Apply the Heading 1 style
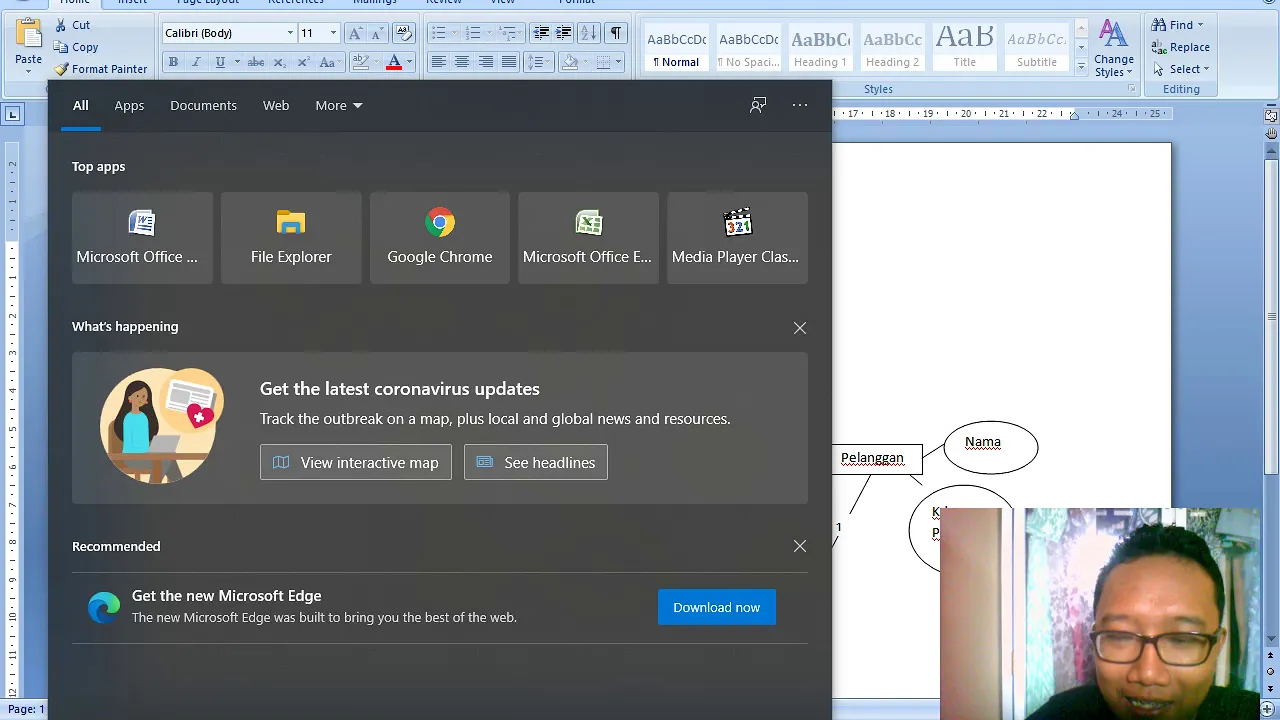The height and width of the screenshot is (720, 1280). [821, 48]
